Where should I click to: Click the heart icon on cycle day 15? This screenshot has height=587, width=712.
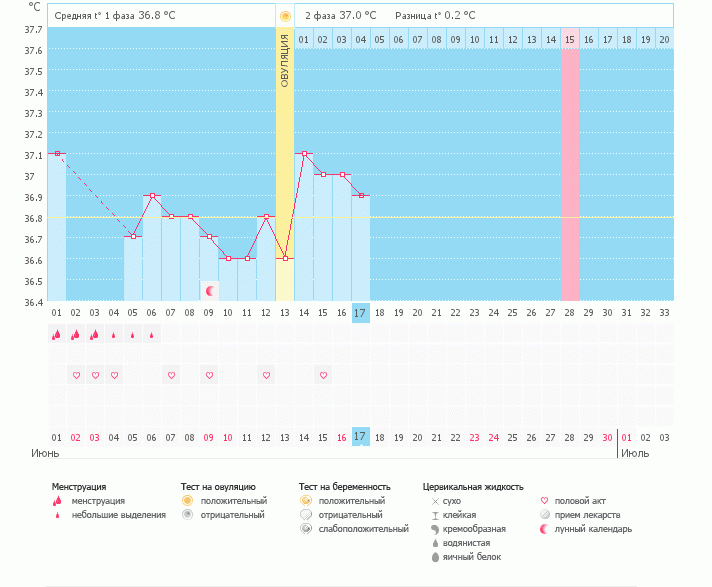point(323,375)
